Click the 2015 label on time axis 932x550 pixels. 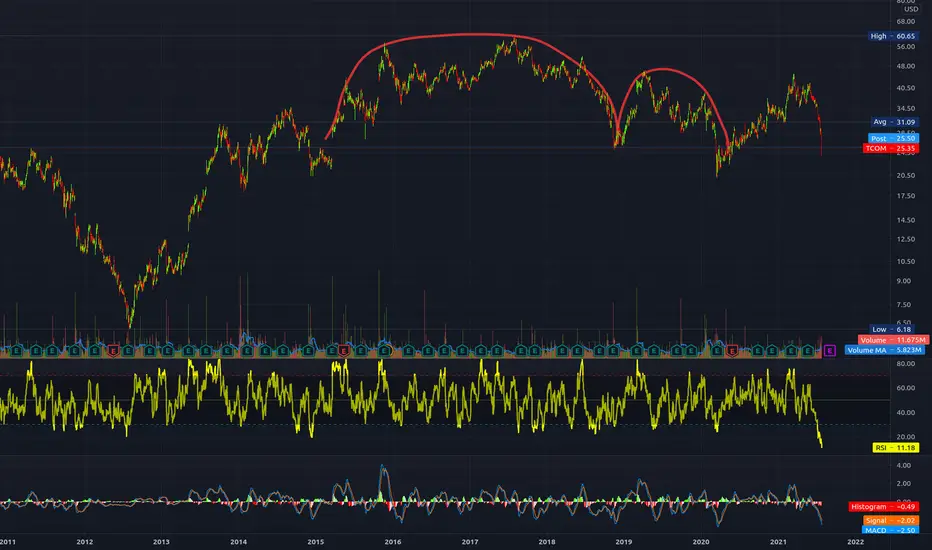tap(316, 542)
